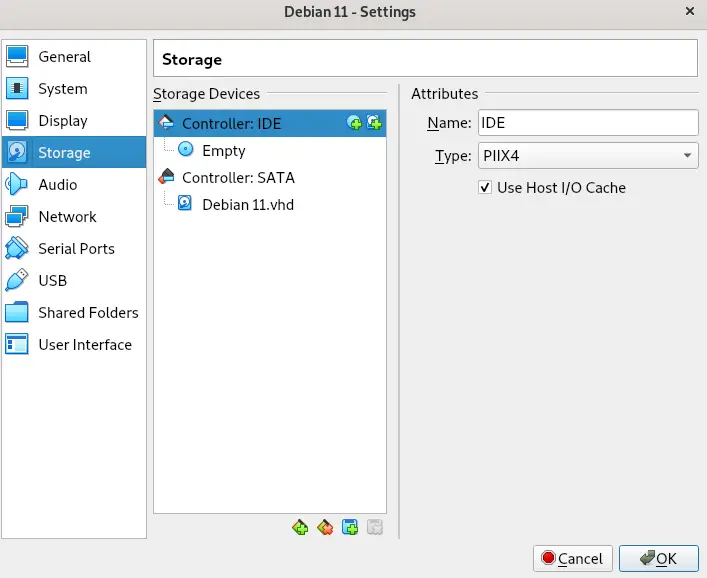Click the System chip icon
707x578 pixels.
click(17, 88)
